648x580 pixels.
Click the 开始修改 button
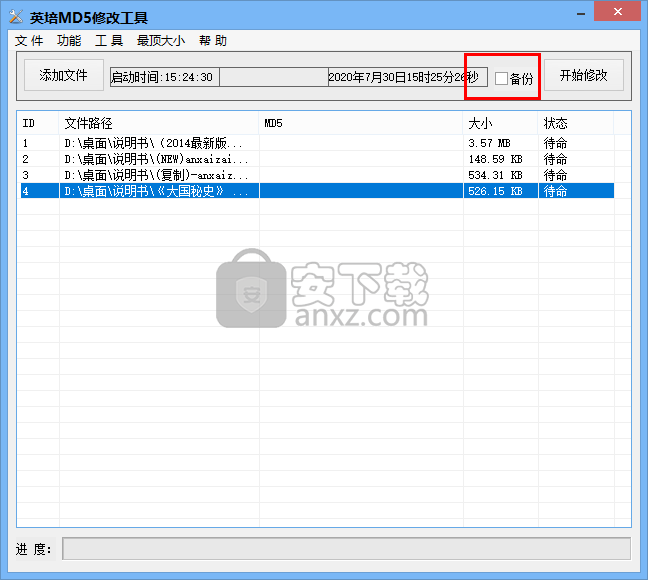coord(584,75)
